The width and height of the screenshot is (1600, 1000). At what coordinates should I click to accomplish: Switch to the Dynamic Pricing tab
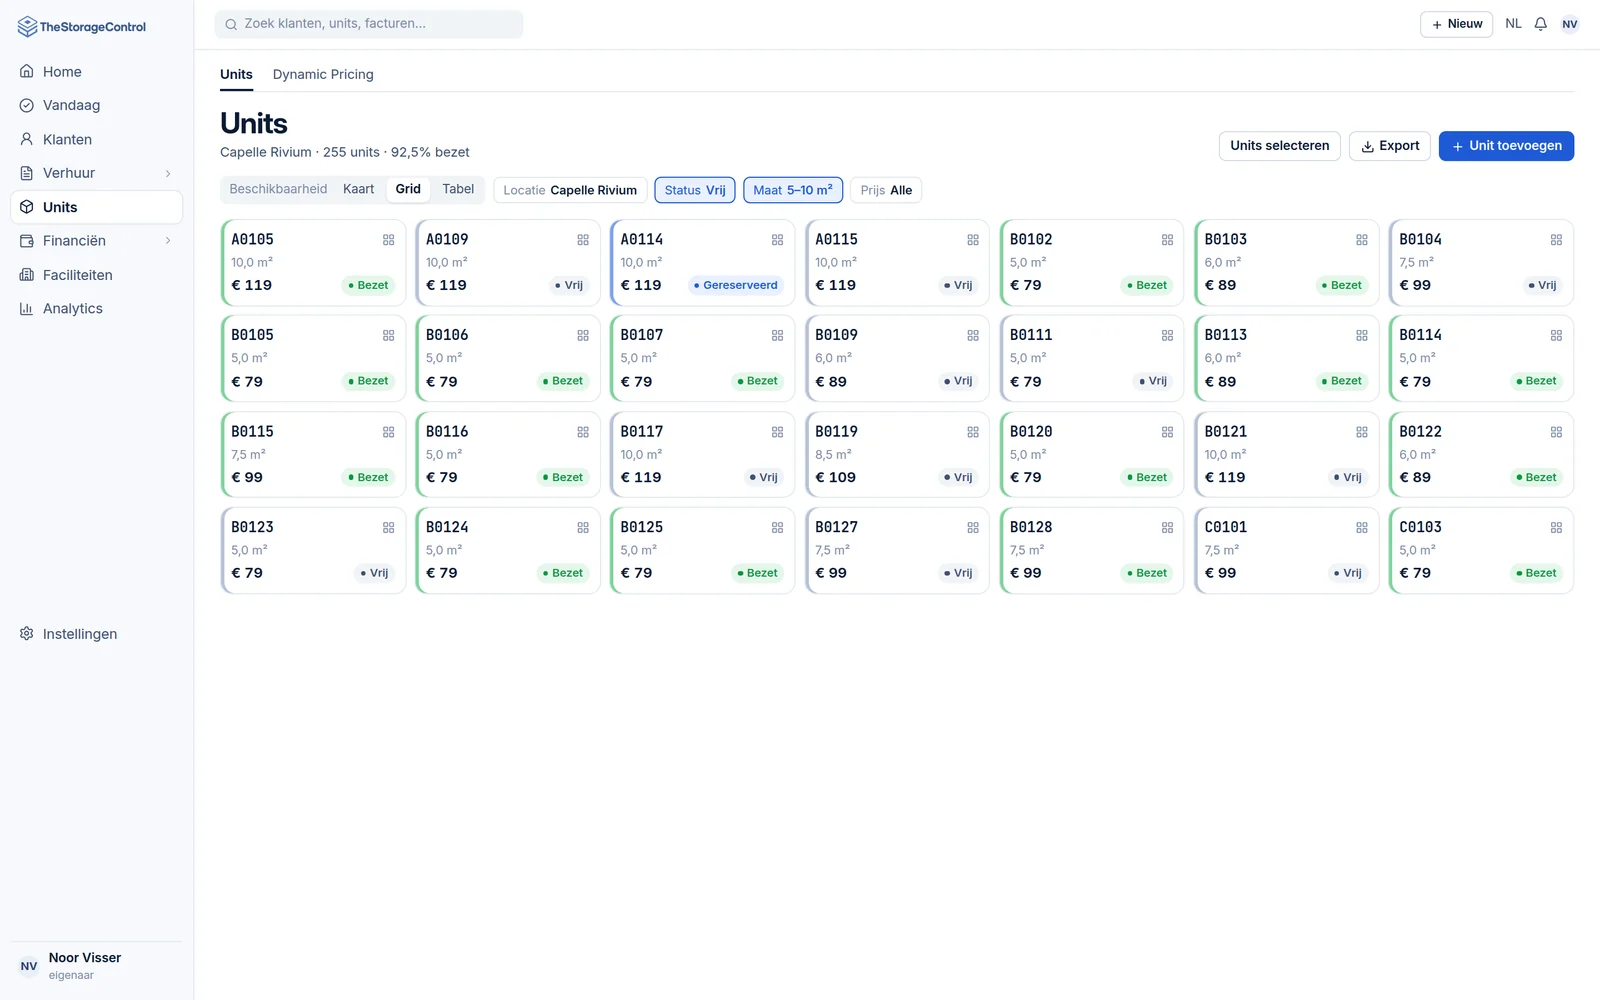323,74
